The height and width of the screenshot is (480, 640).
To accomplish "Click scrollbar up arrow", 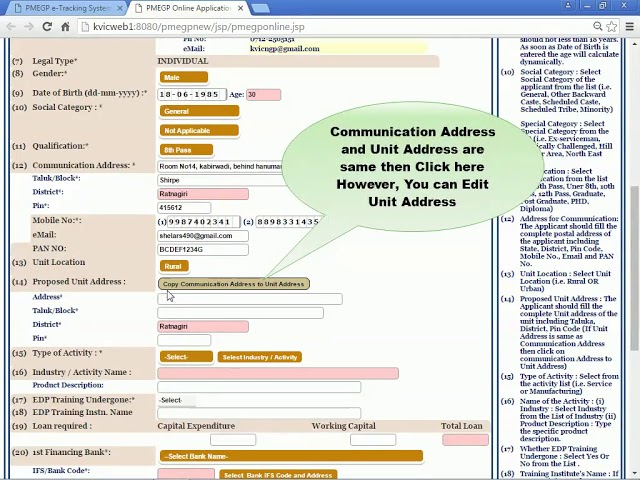I will pos(635,43).
